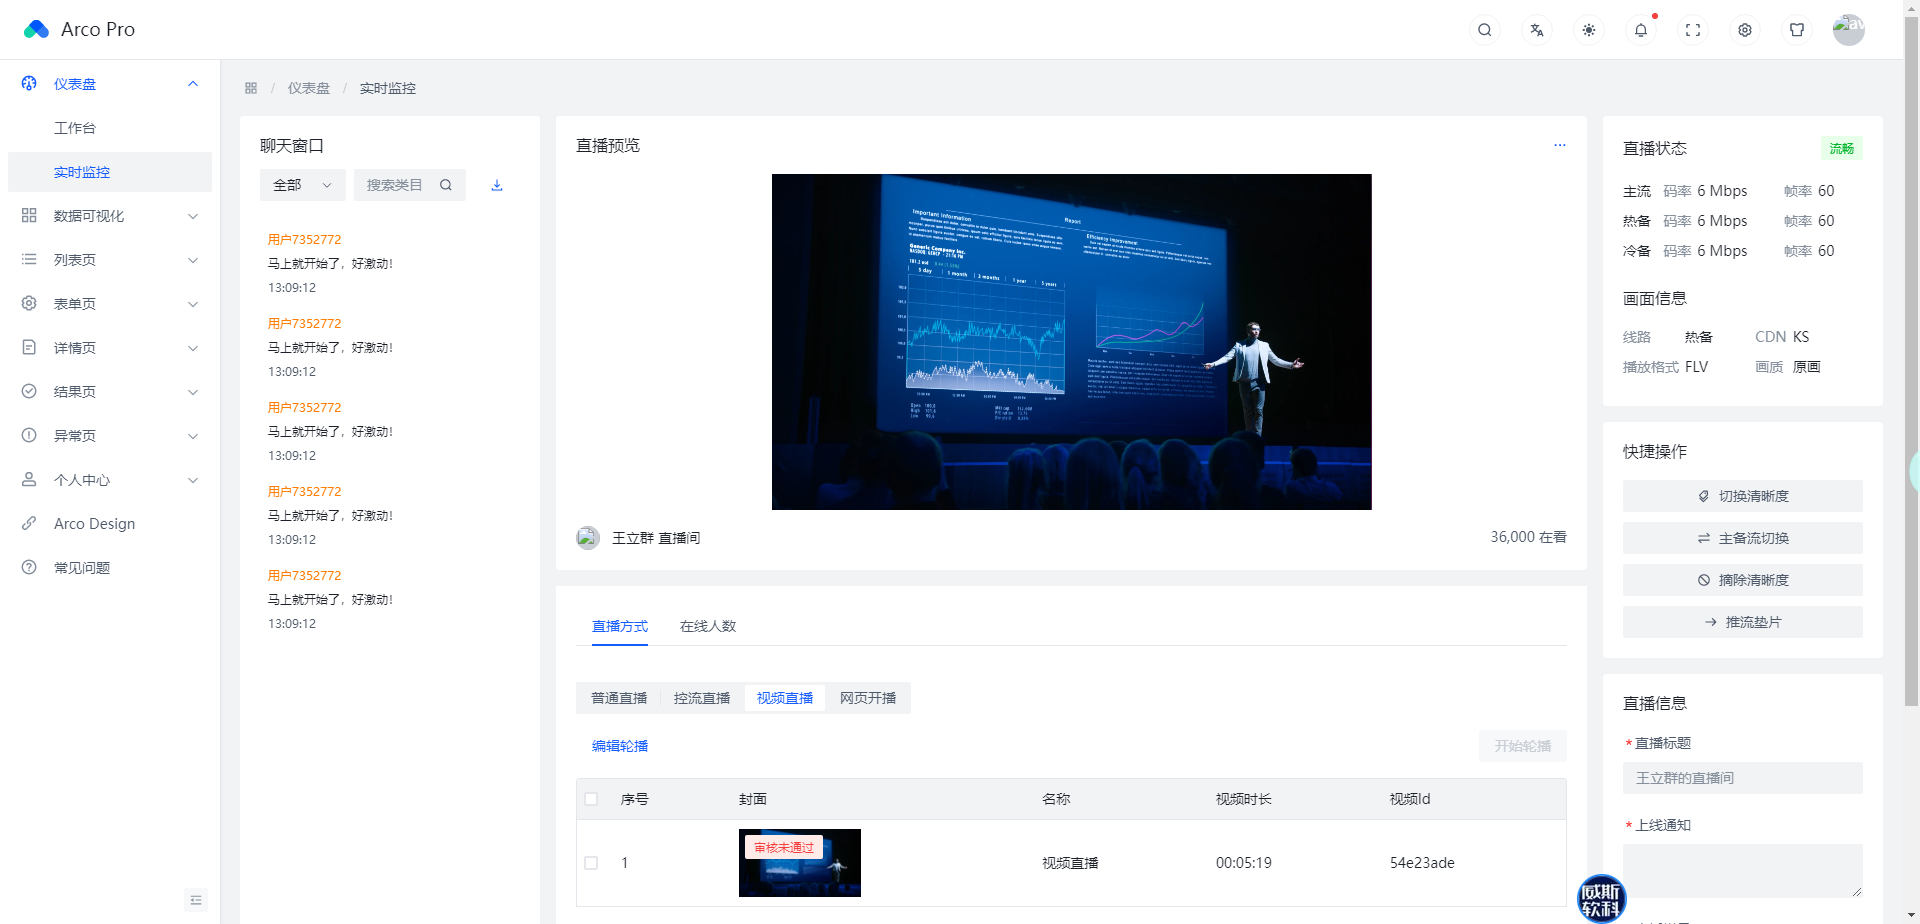Click the page vertical scrollbar

click(x=1911, y=360)
